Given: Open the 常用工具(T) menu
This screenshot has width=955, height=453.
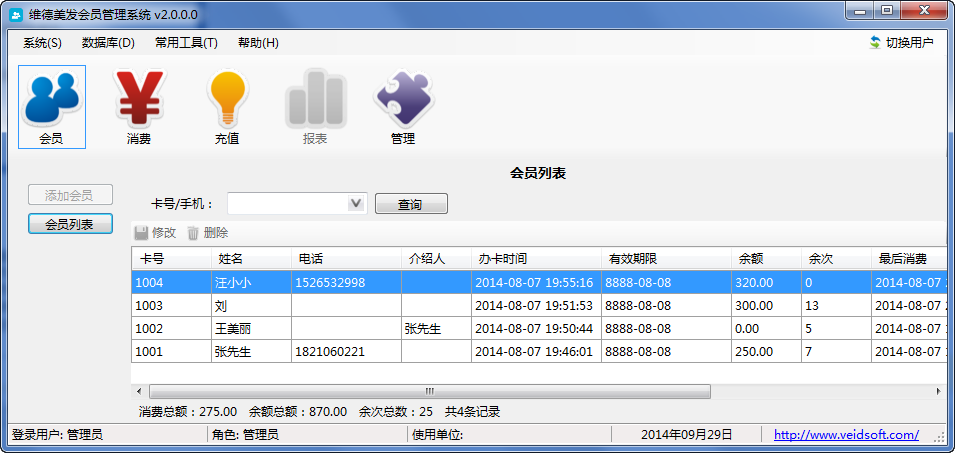Looking at the screenshot, I should [x=186, y=43].
